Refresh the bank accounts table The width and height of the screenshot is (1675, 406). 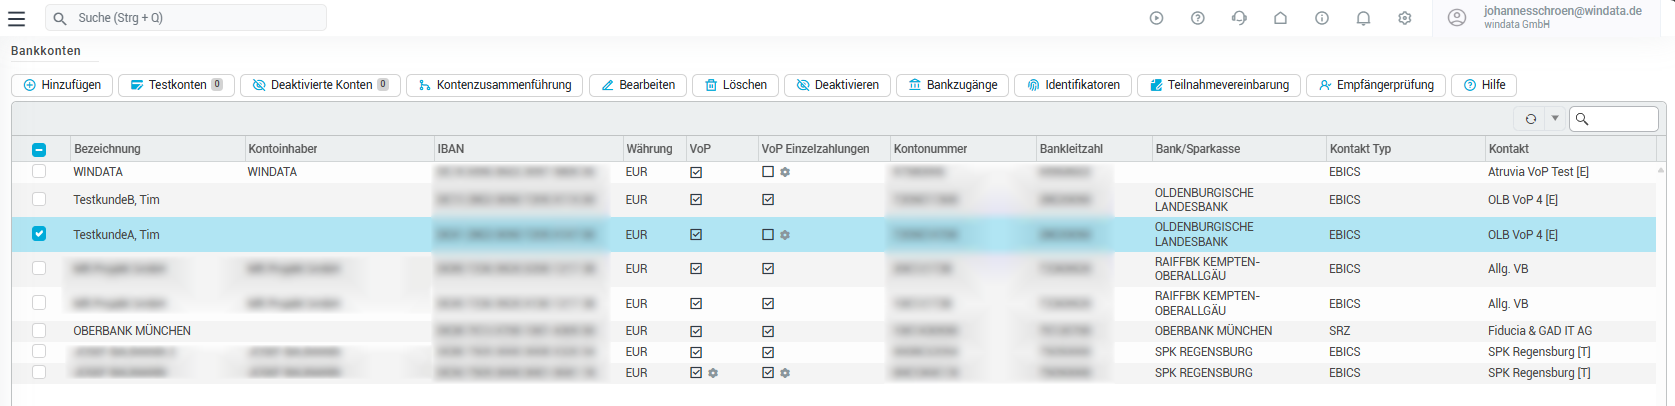(x=1530, y=119)
